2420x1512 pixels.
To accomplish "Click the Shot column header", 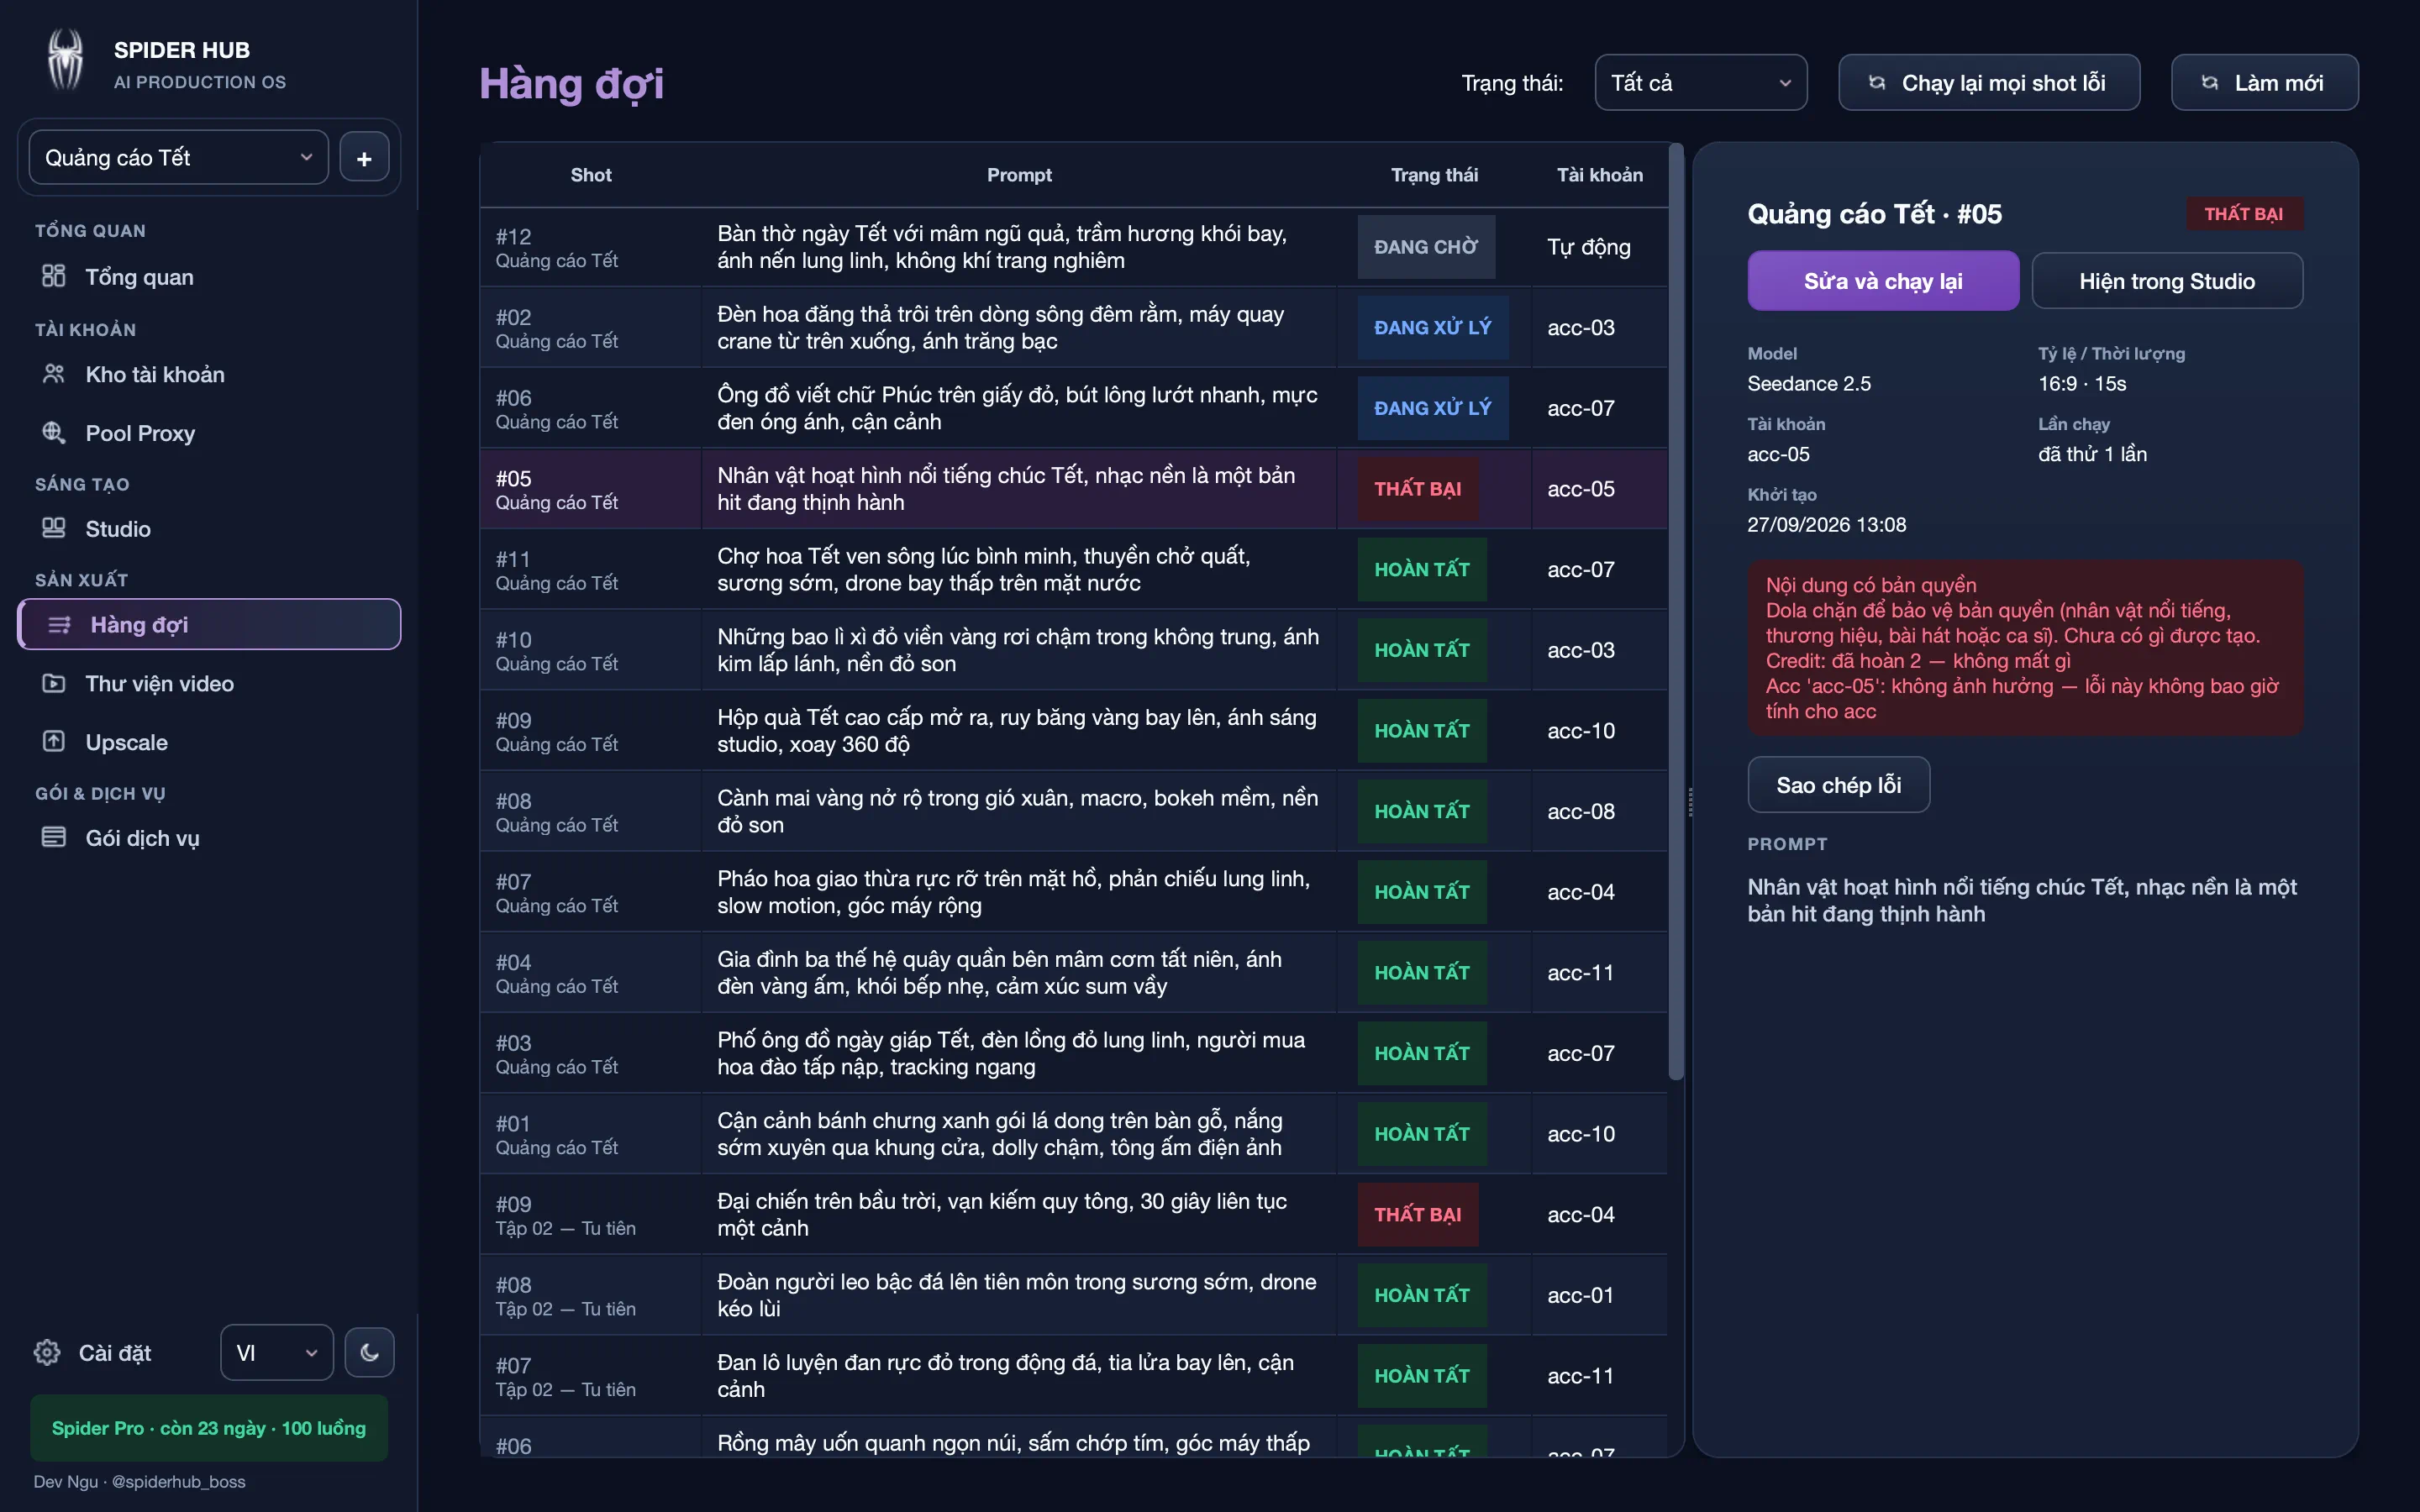I will (590, 175).
